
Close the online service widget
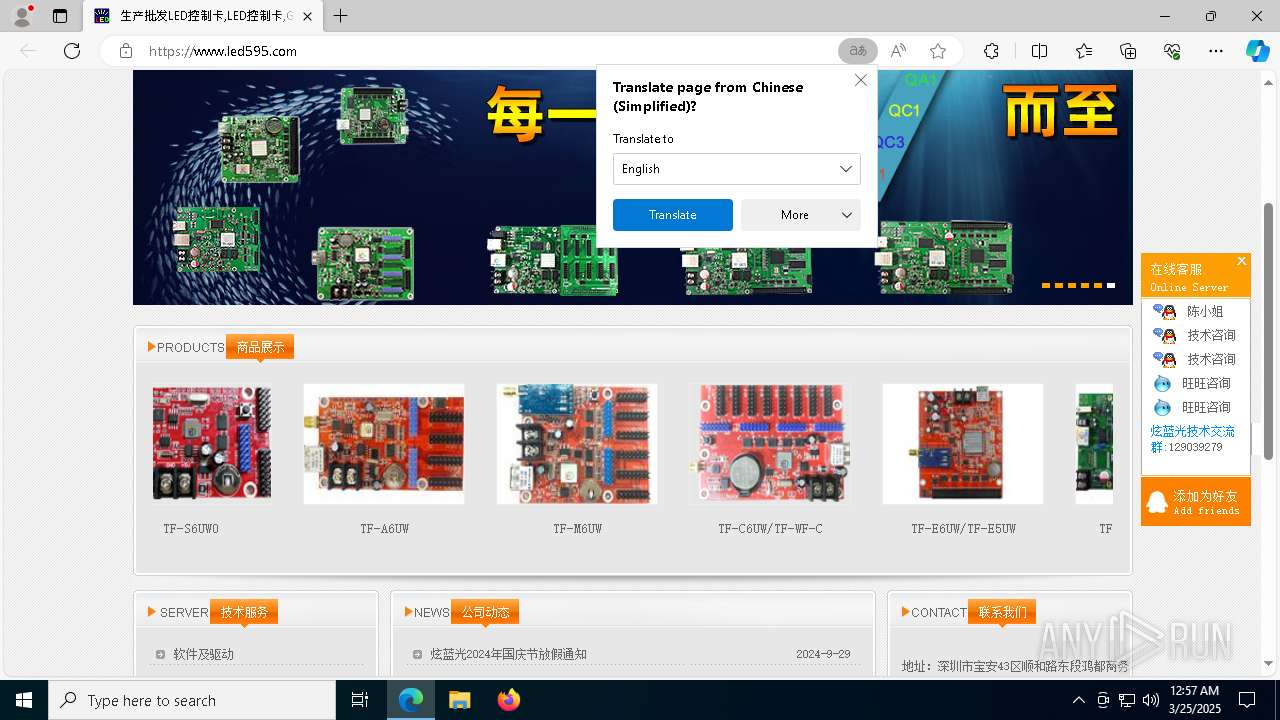coord(1242,261)
